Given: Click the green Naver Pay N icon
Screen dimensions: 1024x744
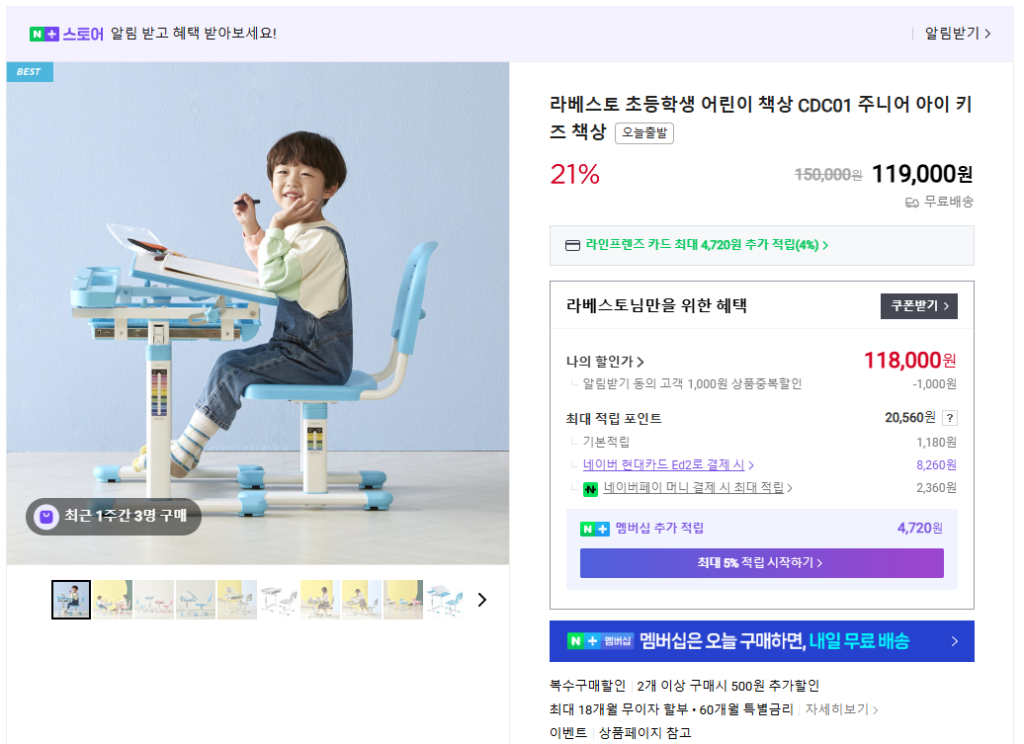Looking at the screenshot, I should 590,489.
